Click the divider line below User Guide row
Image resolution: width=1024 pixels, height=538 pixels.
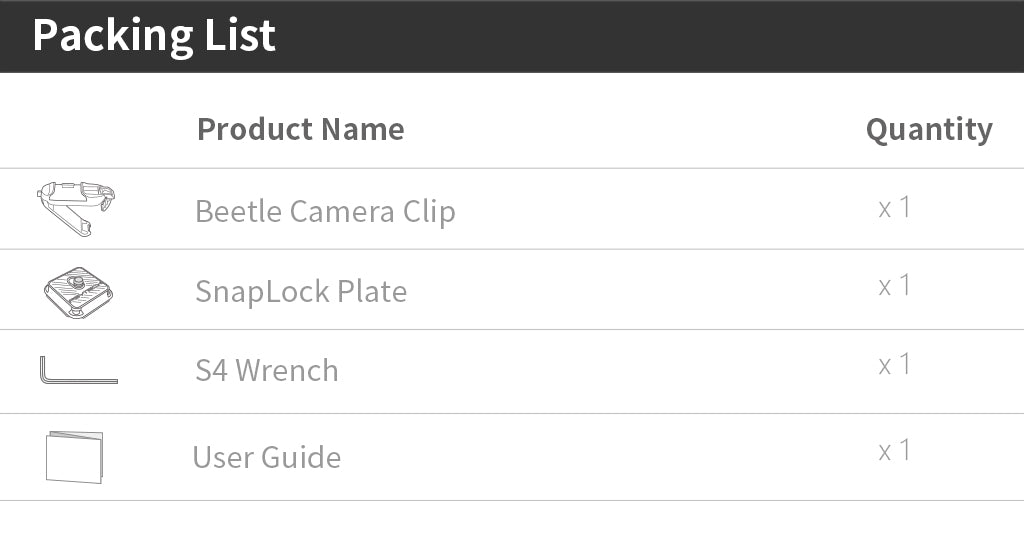click(512, 500)
